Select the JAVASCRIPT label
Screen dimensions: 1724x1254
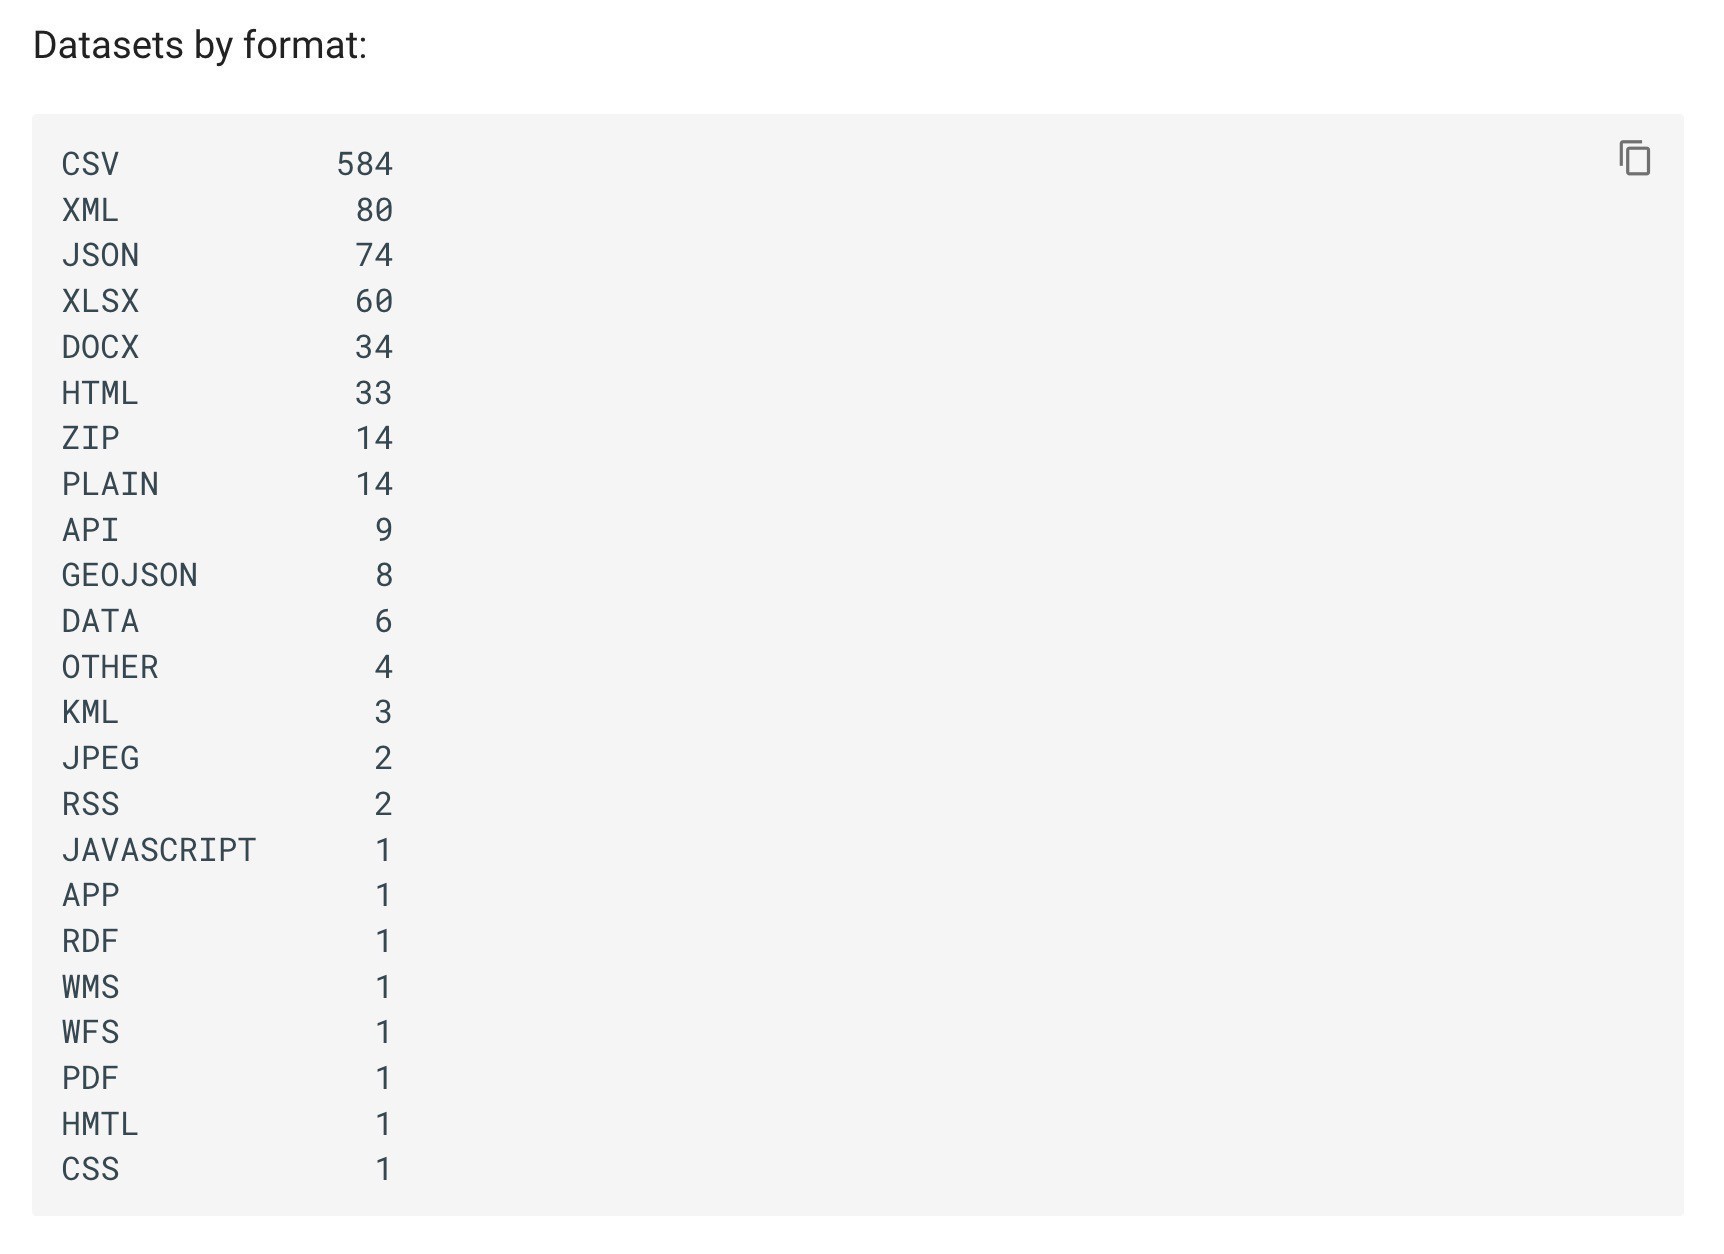click(x=159, y=850)
